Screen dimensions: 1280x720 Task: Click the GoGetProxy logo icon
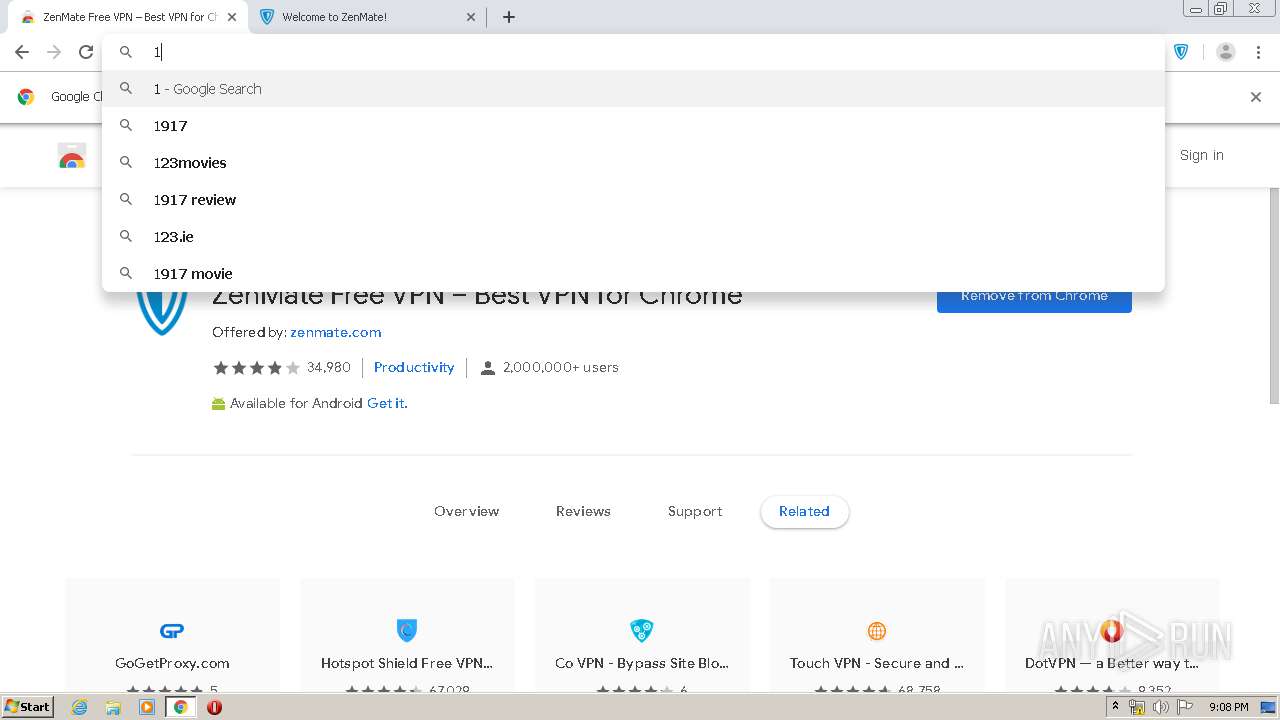[x=172, y=631]
